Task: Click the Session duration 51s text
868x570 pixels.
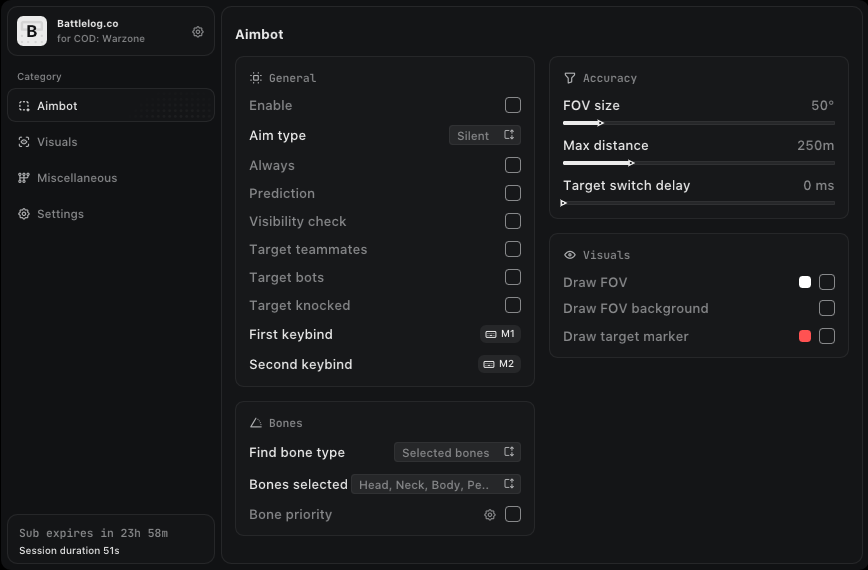Action: (69, 551)
